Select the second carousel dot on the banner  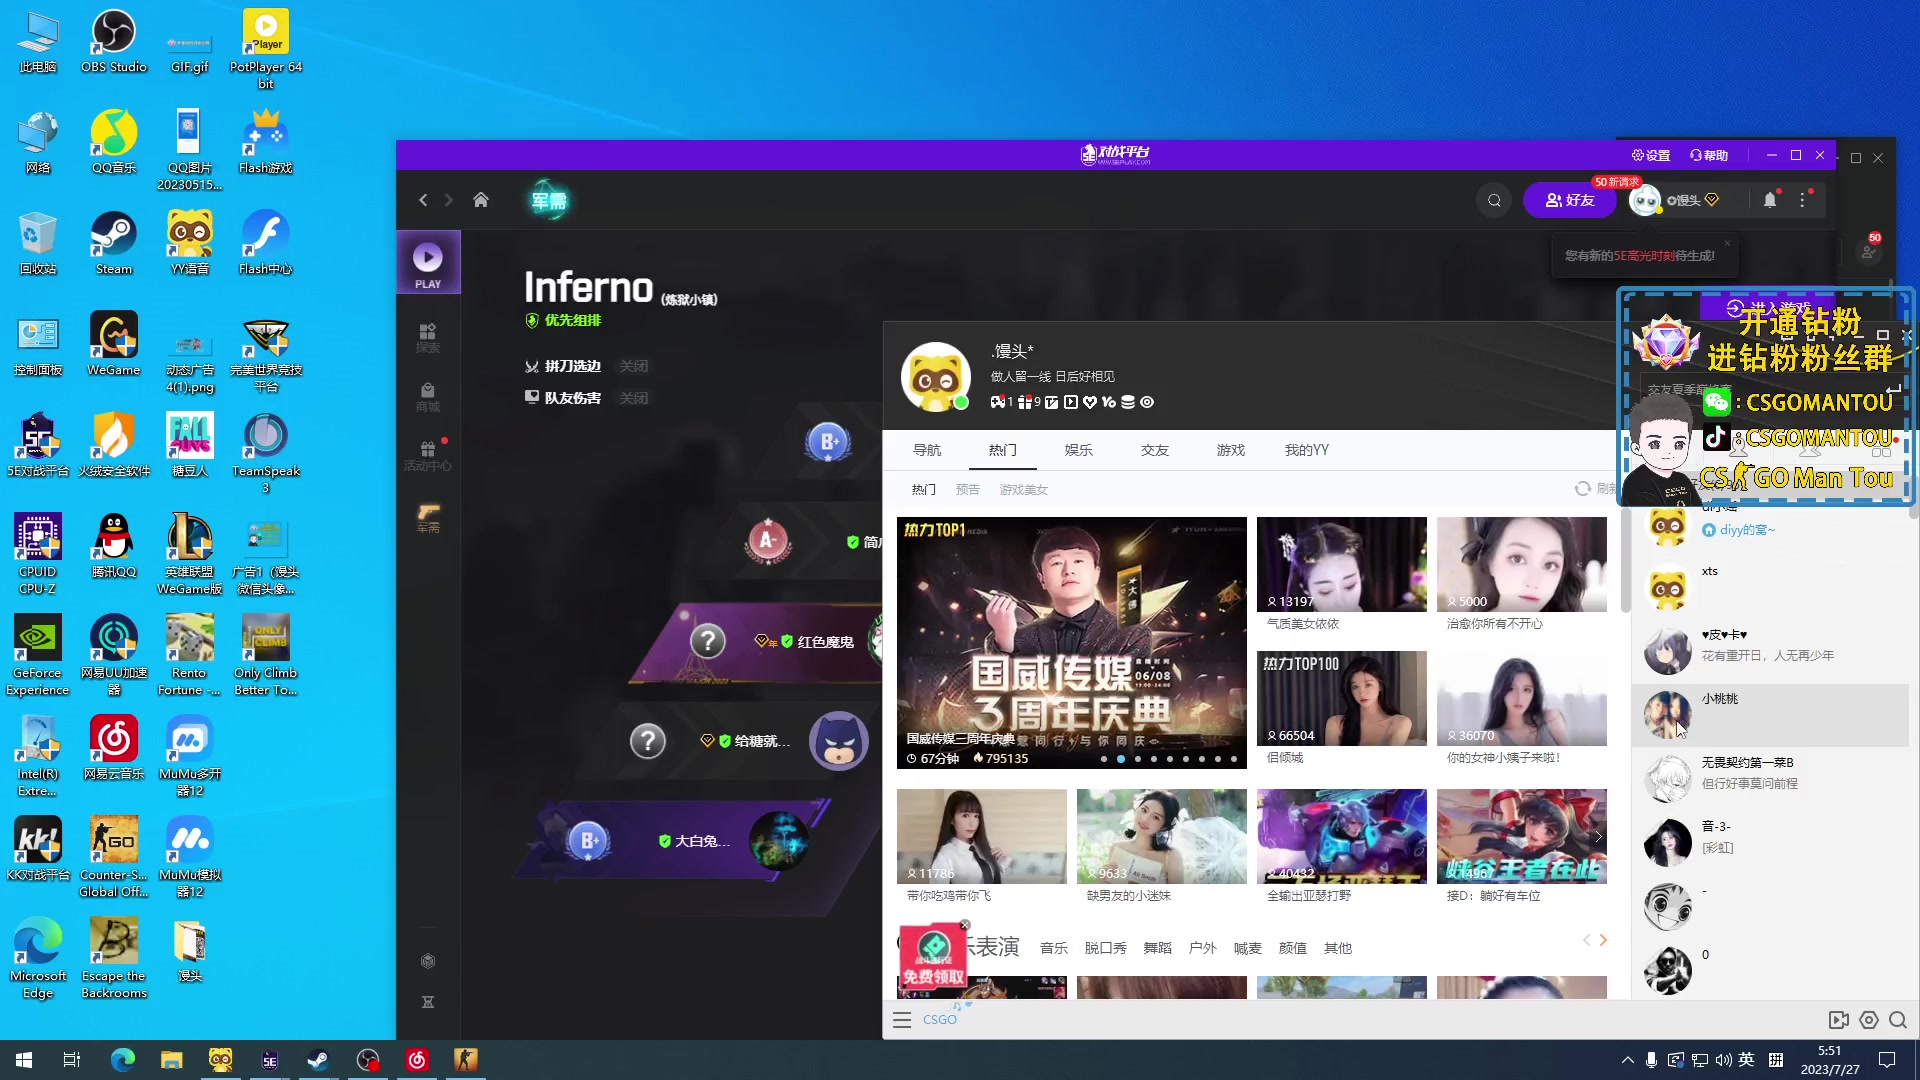pyautogui.click(x=1121, y=759)
